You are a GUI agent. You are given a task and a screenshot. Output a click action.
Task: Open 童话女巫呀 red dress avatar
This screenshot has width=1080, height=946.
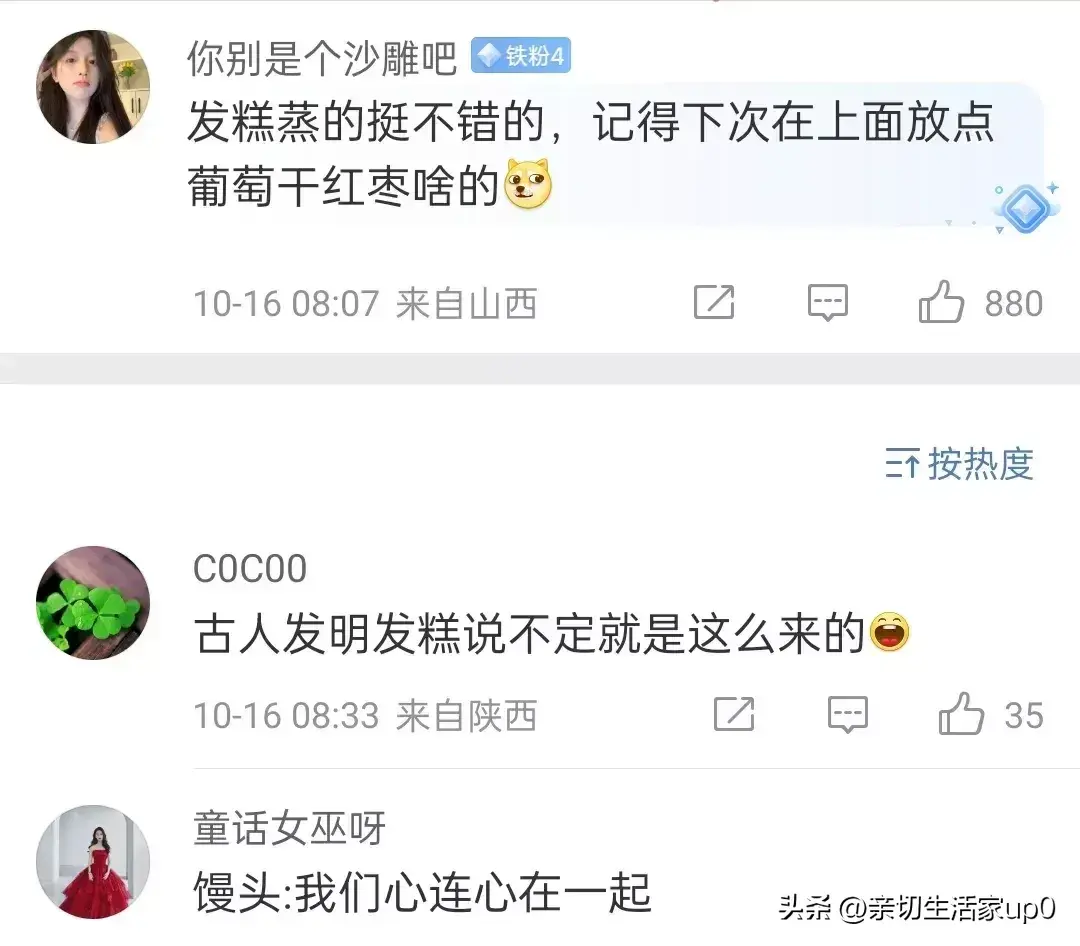[x=93, y=862]
